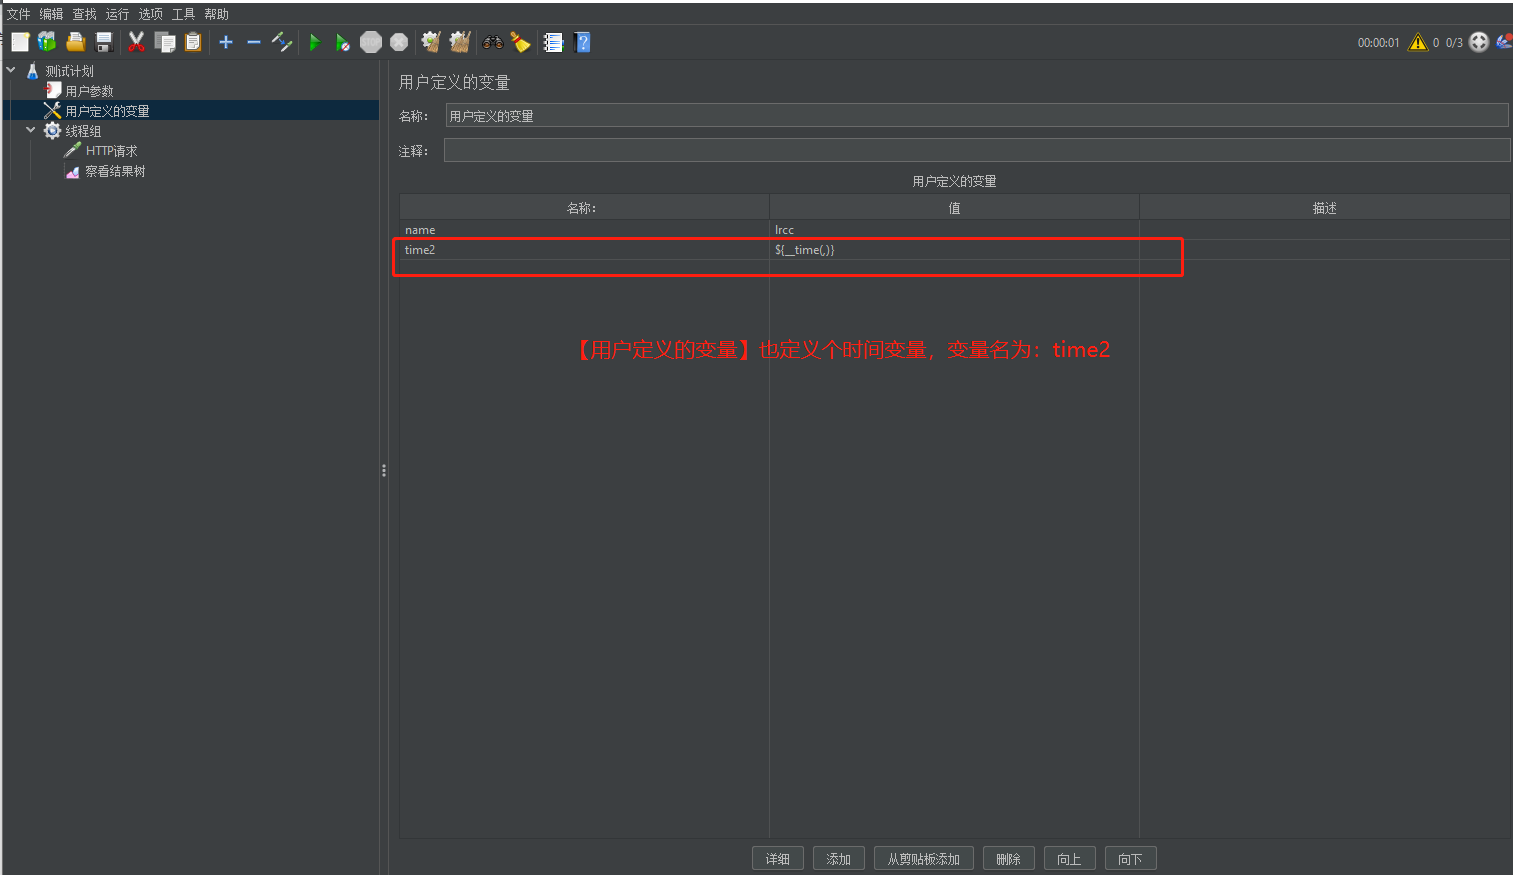Expand all tree nodes with the plus icon

[226, 42]
